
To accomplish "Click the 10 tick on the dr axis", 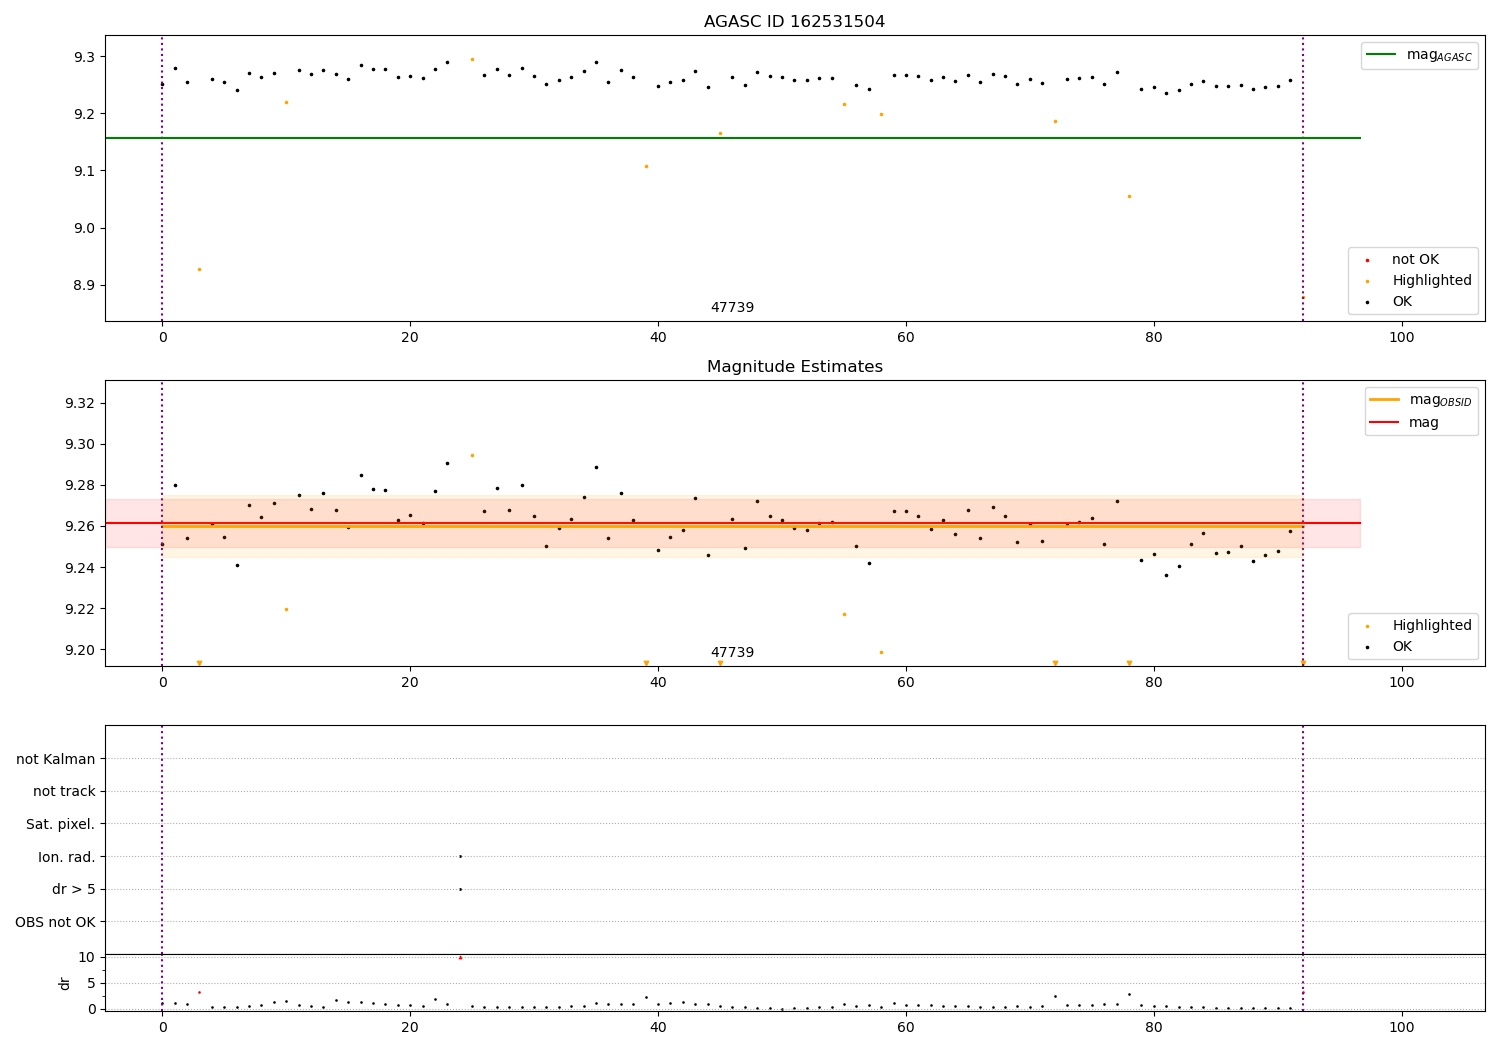I will 87,957.
